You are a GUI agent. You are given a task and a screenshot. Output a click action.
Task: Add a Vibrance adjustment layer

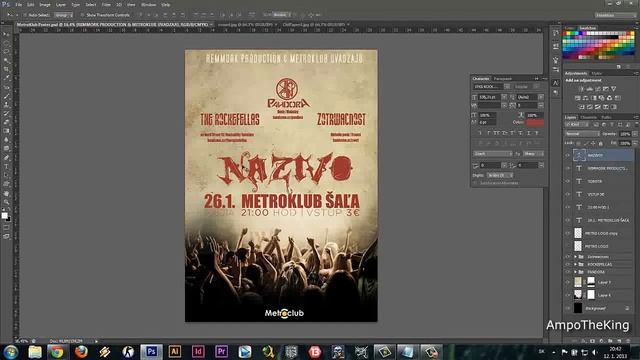613,89
